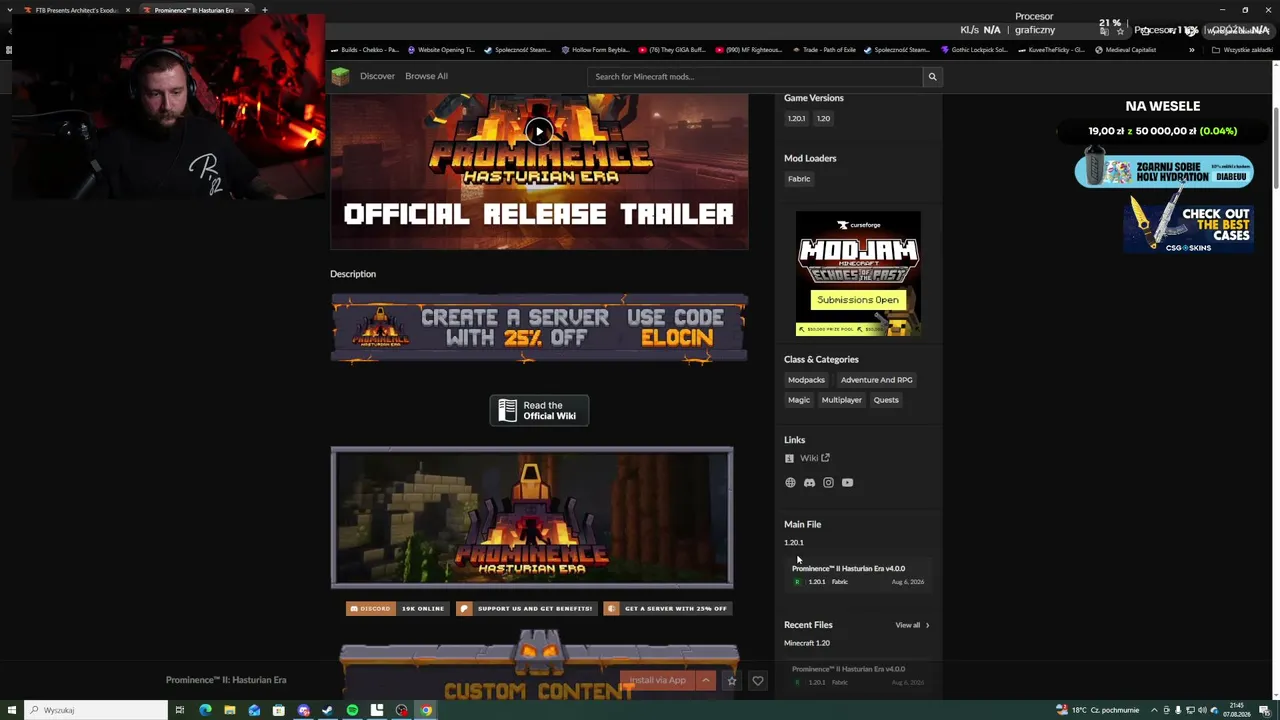Open the Adventure And RPG category tag
The image size is (1280, 720).
(876, 380)
